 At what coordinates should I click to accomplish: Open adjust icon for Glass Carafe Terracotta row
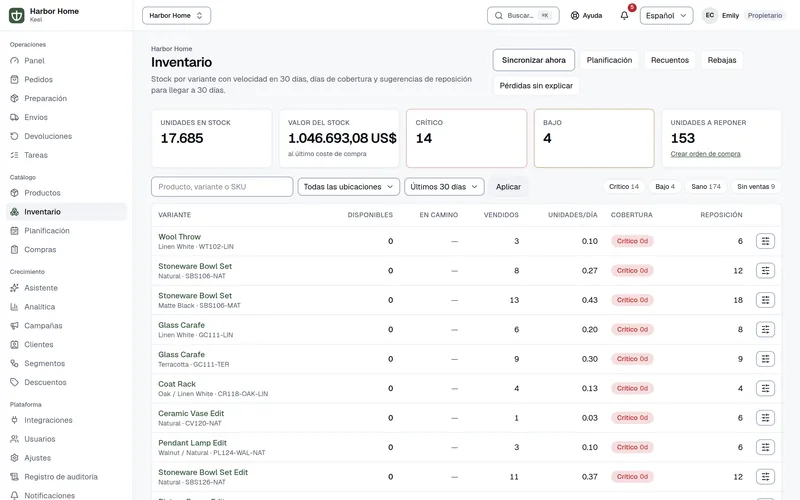[x=765, y=359]
